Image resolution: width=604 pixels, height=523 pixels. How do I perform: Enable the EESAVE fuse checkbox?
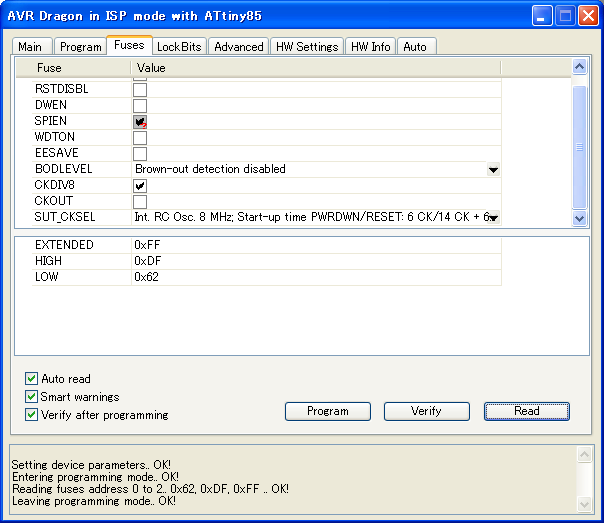140,154
